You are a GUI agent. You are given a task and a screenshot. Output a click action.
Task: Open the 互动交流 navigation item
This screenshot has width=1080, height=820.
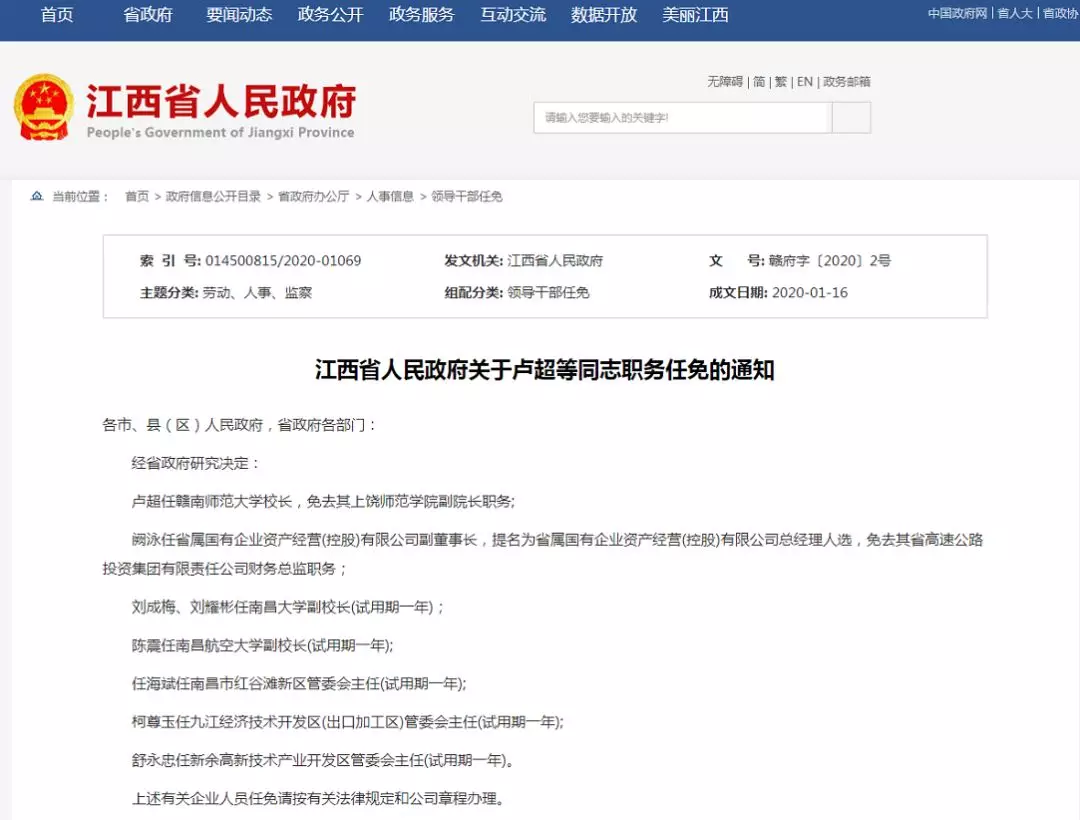click(x=513, y=17)
